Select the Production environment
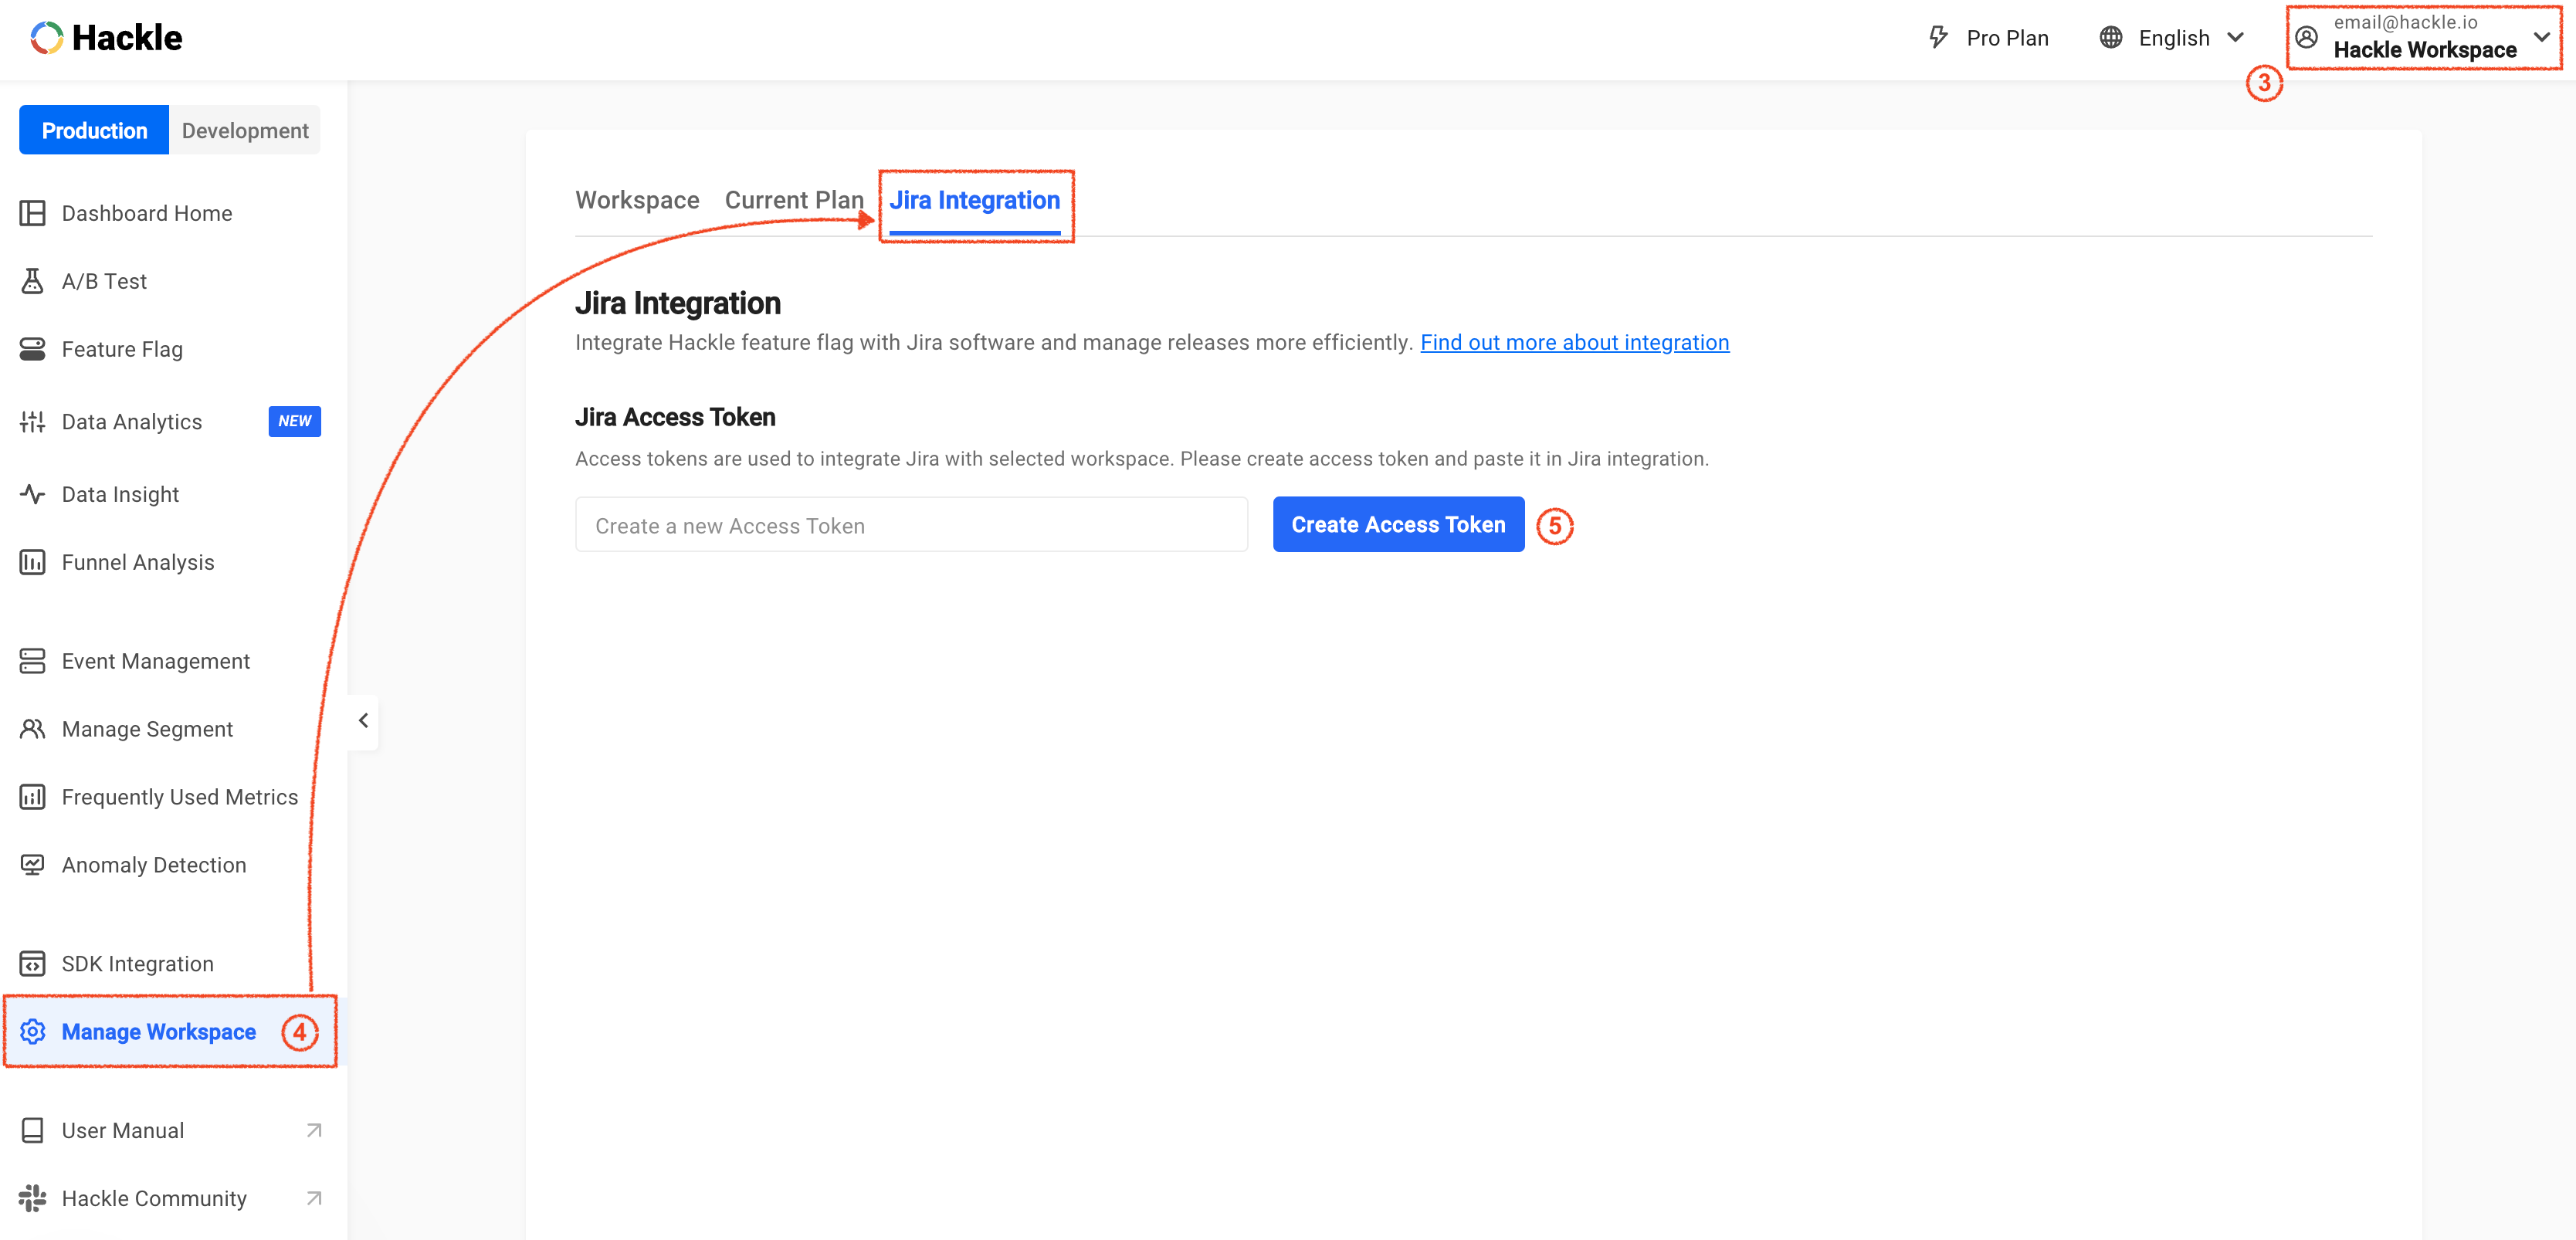The image size is (2576, 1240). (94, 130)
